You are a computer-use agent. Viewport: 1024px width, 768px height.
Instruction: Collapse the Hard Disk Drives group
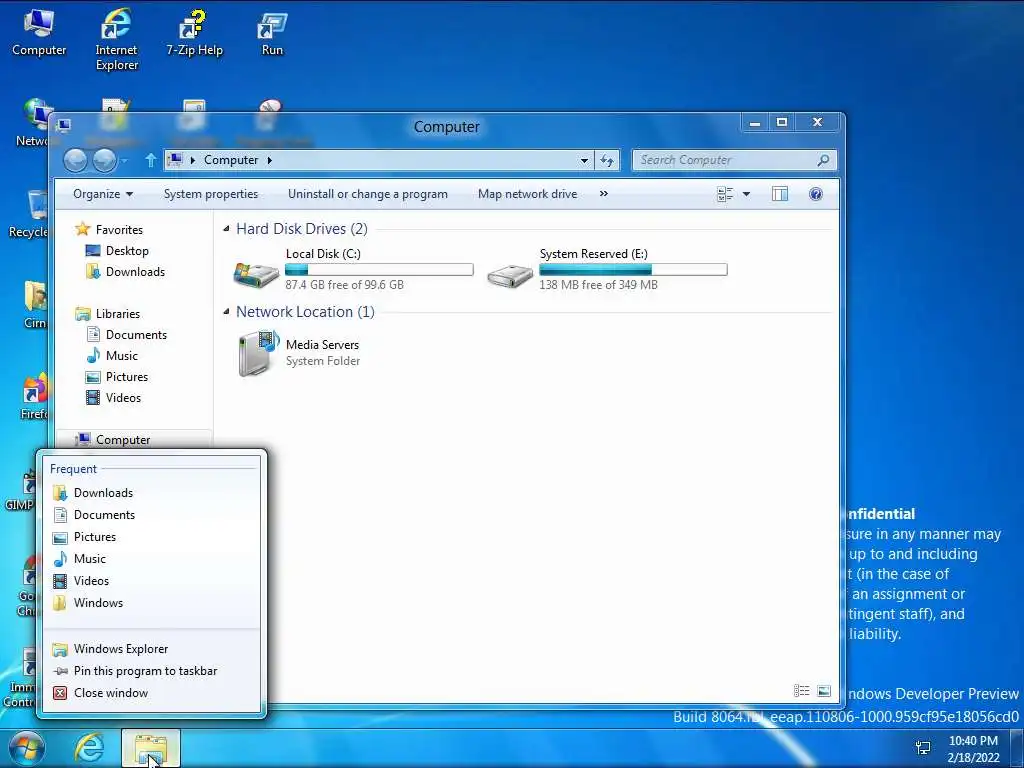[x=226, y=229]
